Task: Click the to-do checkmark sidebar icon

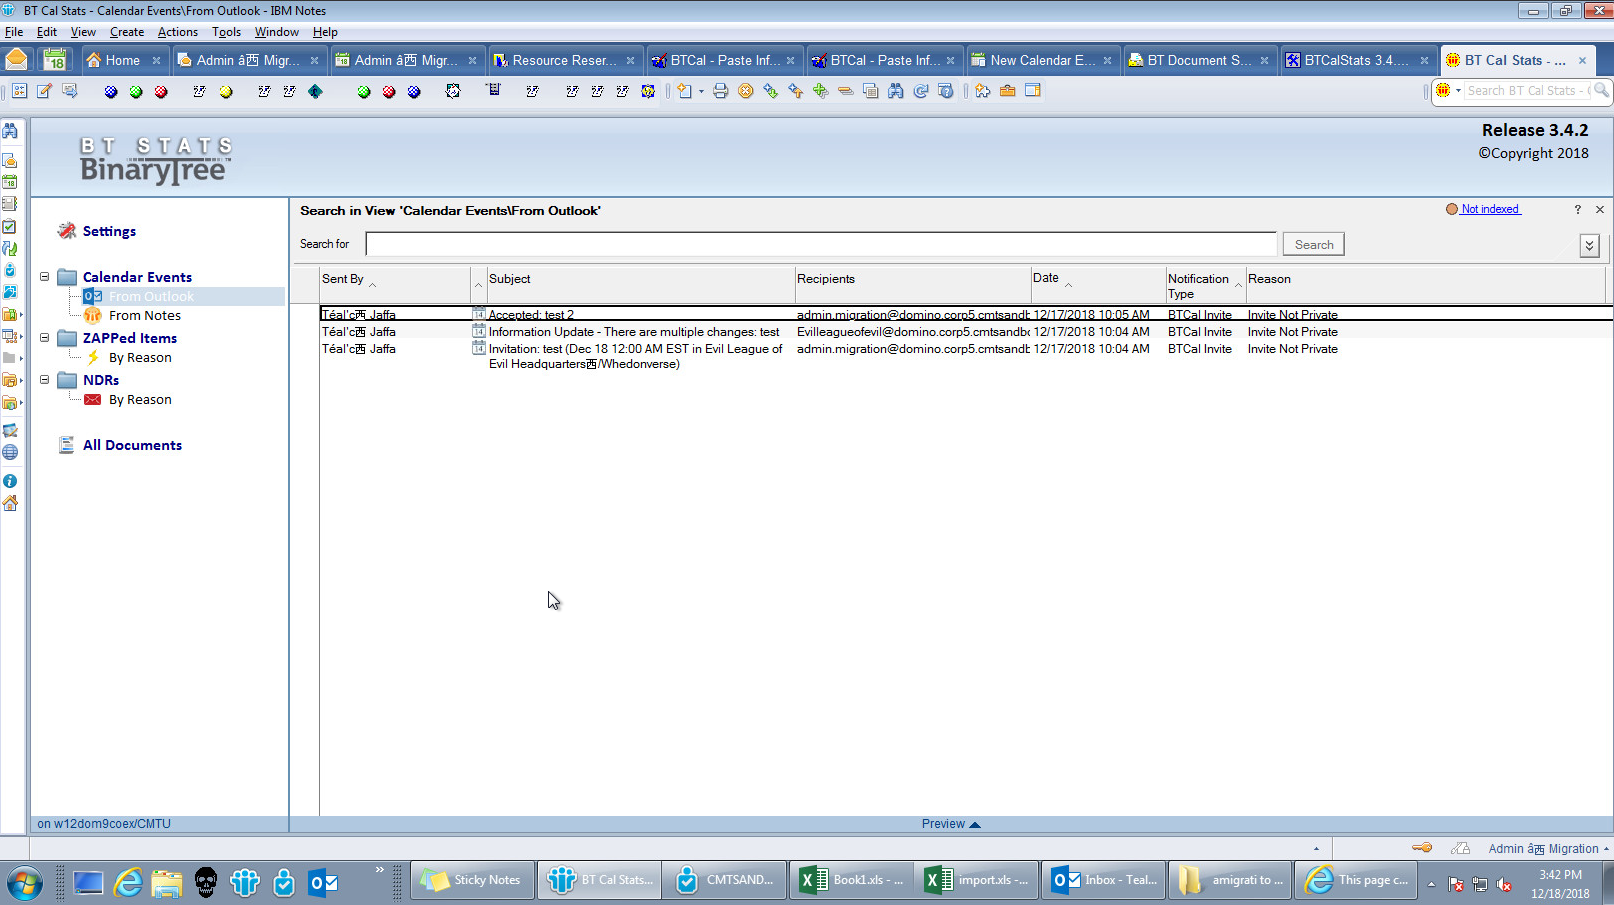Action: click(x=10, y=226)
